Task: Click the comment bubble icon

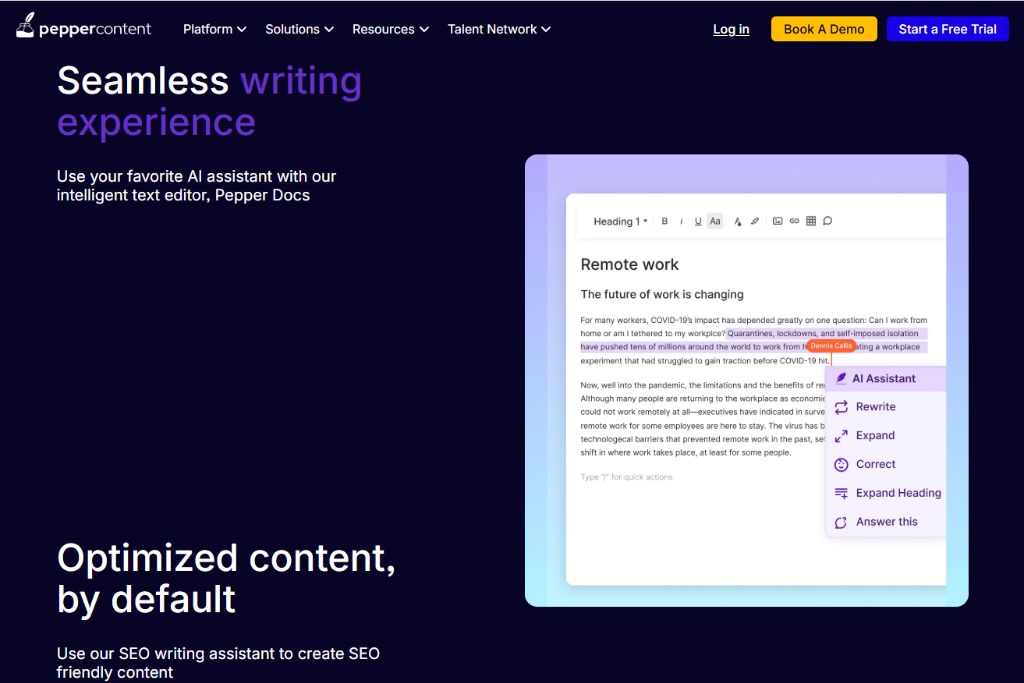Action: (x=827, y=221)
